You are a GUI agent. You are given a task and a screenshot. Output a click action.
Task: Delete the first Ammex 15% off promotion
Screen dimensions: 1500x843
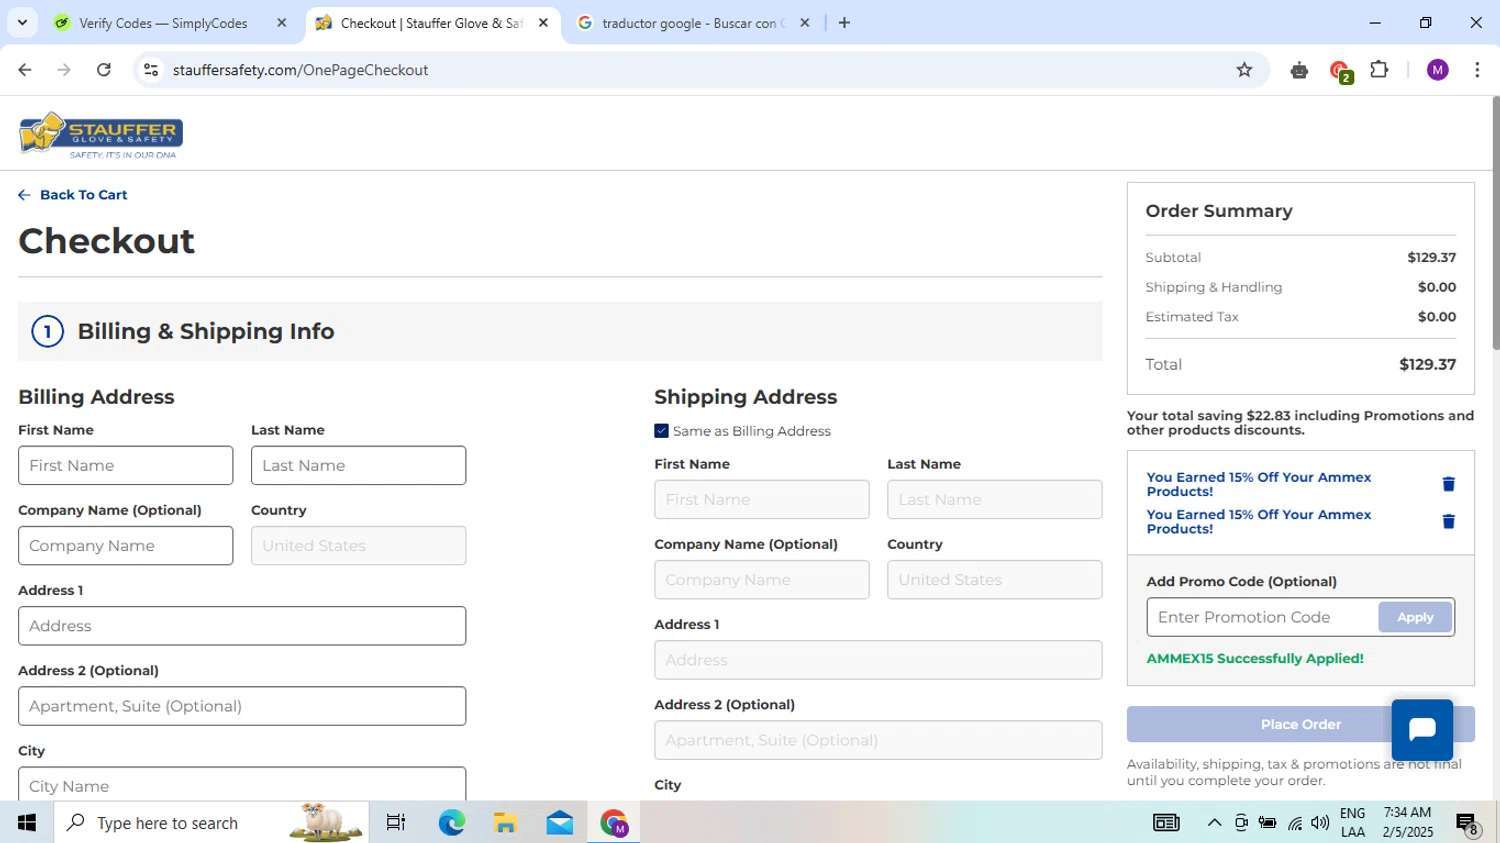pos(1448,484)
